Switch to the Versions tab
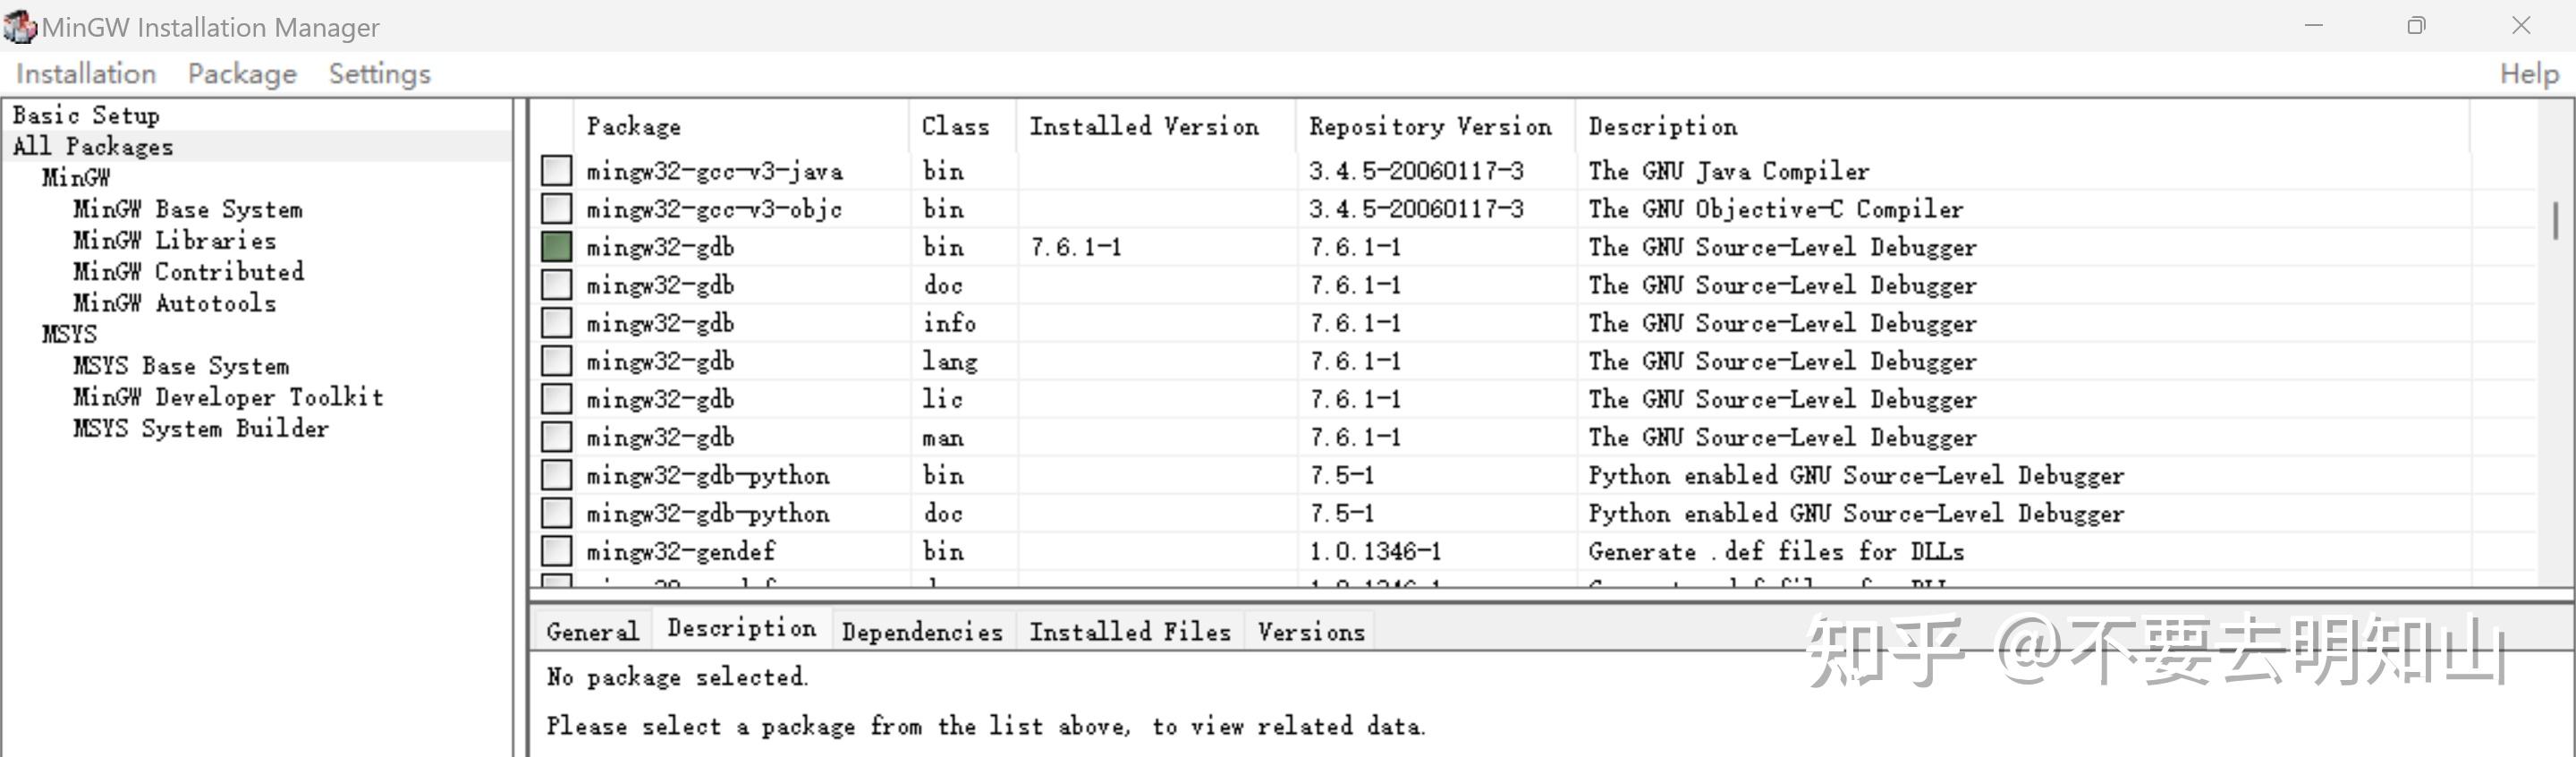The image size is (2576, 757). pyautogui.click(x=1311, y=631)
